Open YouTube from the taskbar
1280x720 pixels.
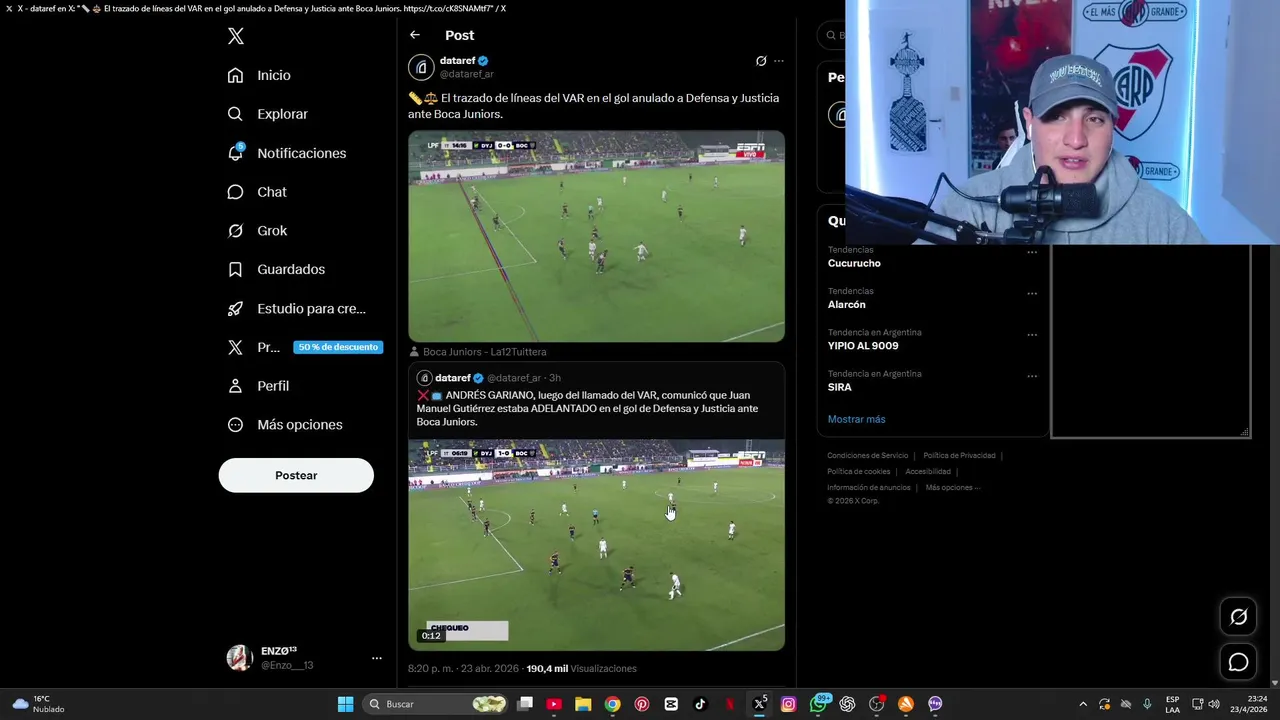[554, 704]
